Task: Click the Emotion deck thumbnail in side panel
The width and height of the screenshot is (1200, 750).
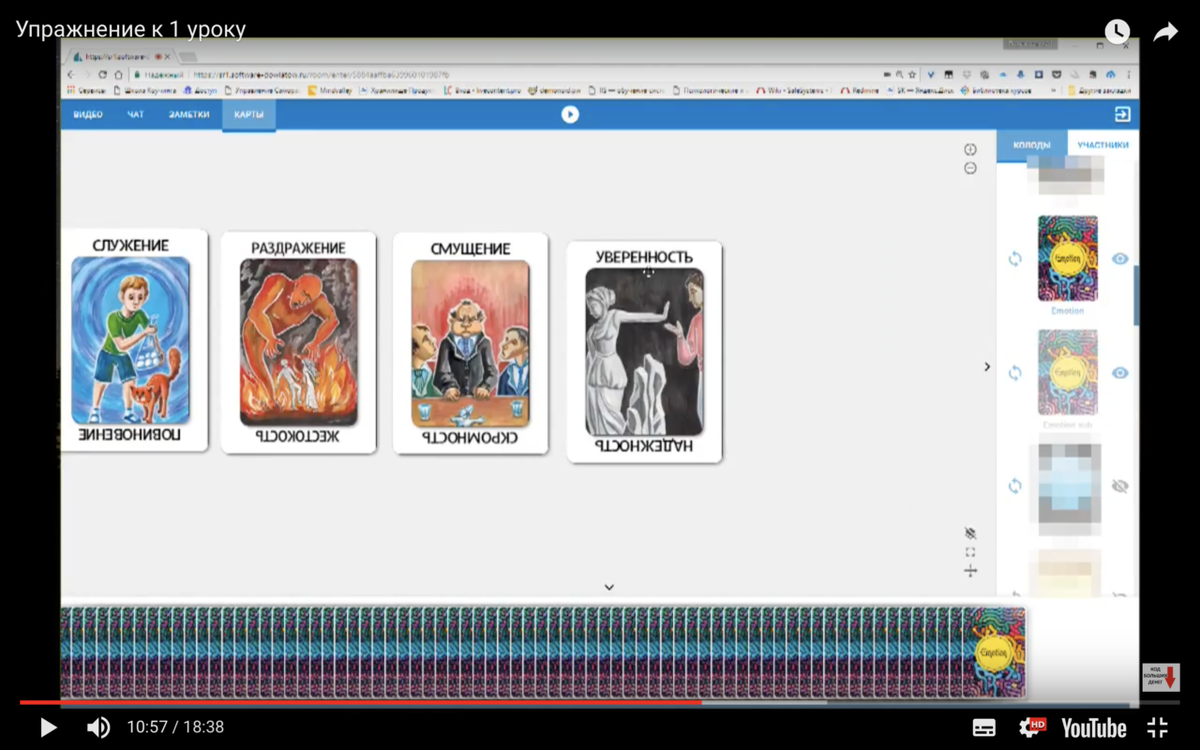Action: [x=1068, y=258]
